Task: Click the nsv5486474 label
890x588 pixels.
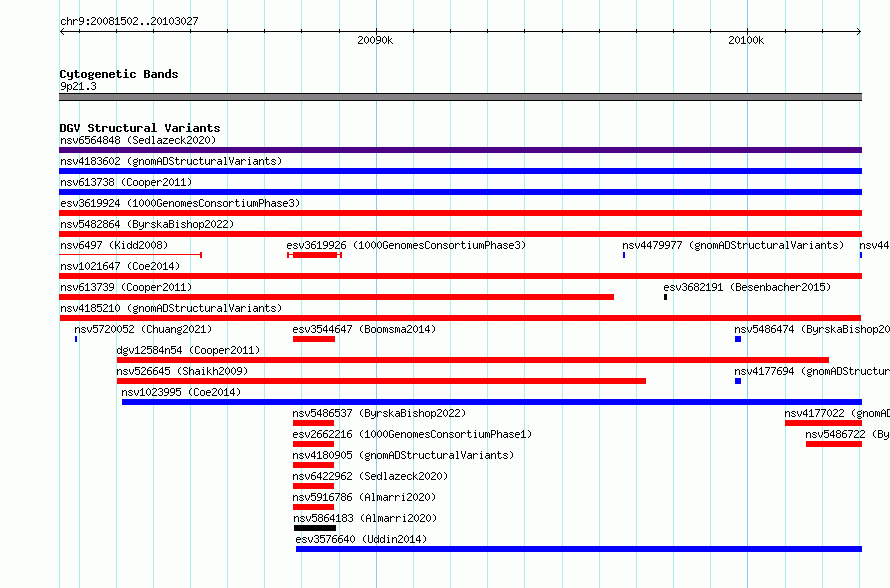Action: (x=812, y=329)
